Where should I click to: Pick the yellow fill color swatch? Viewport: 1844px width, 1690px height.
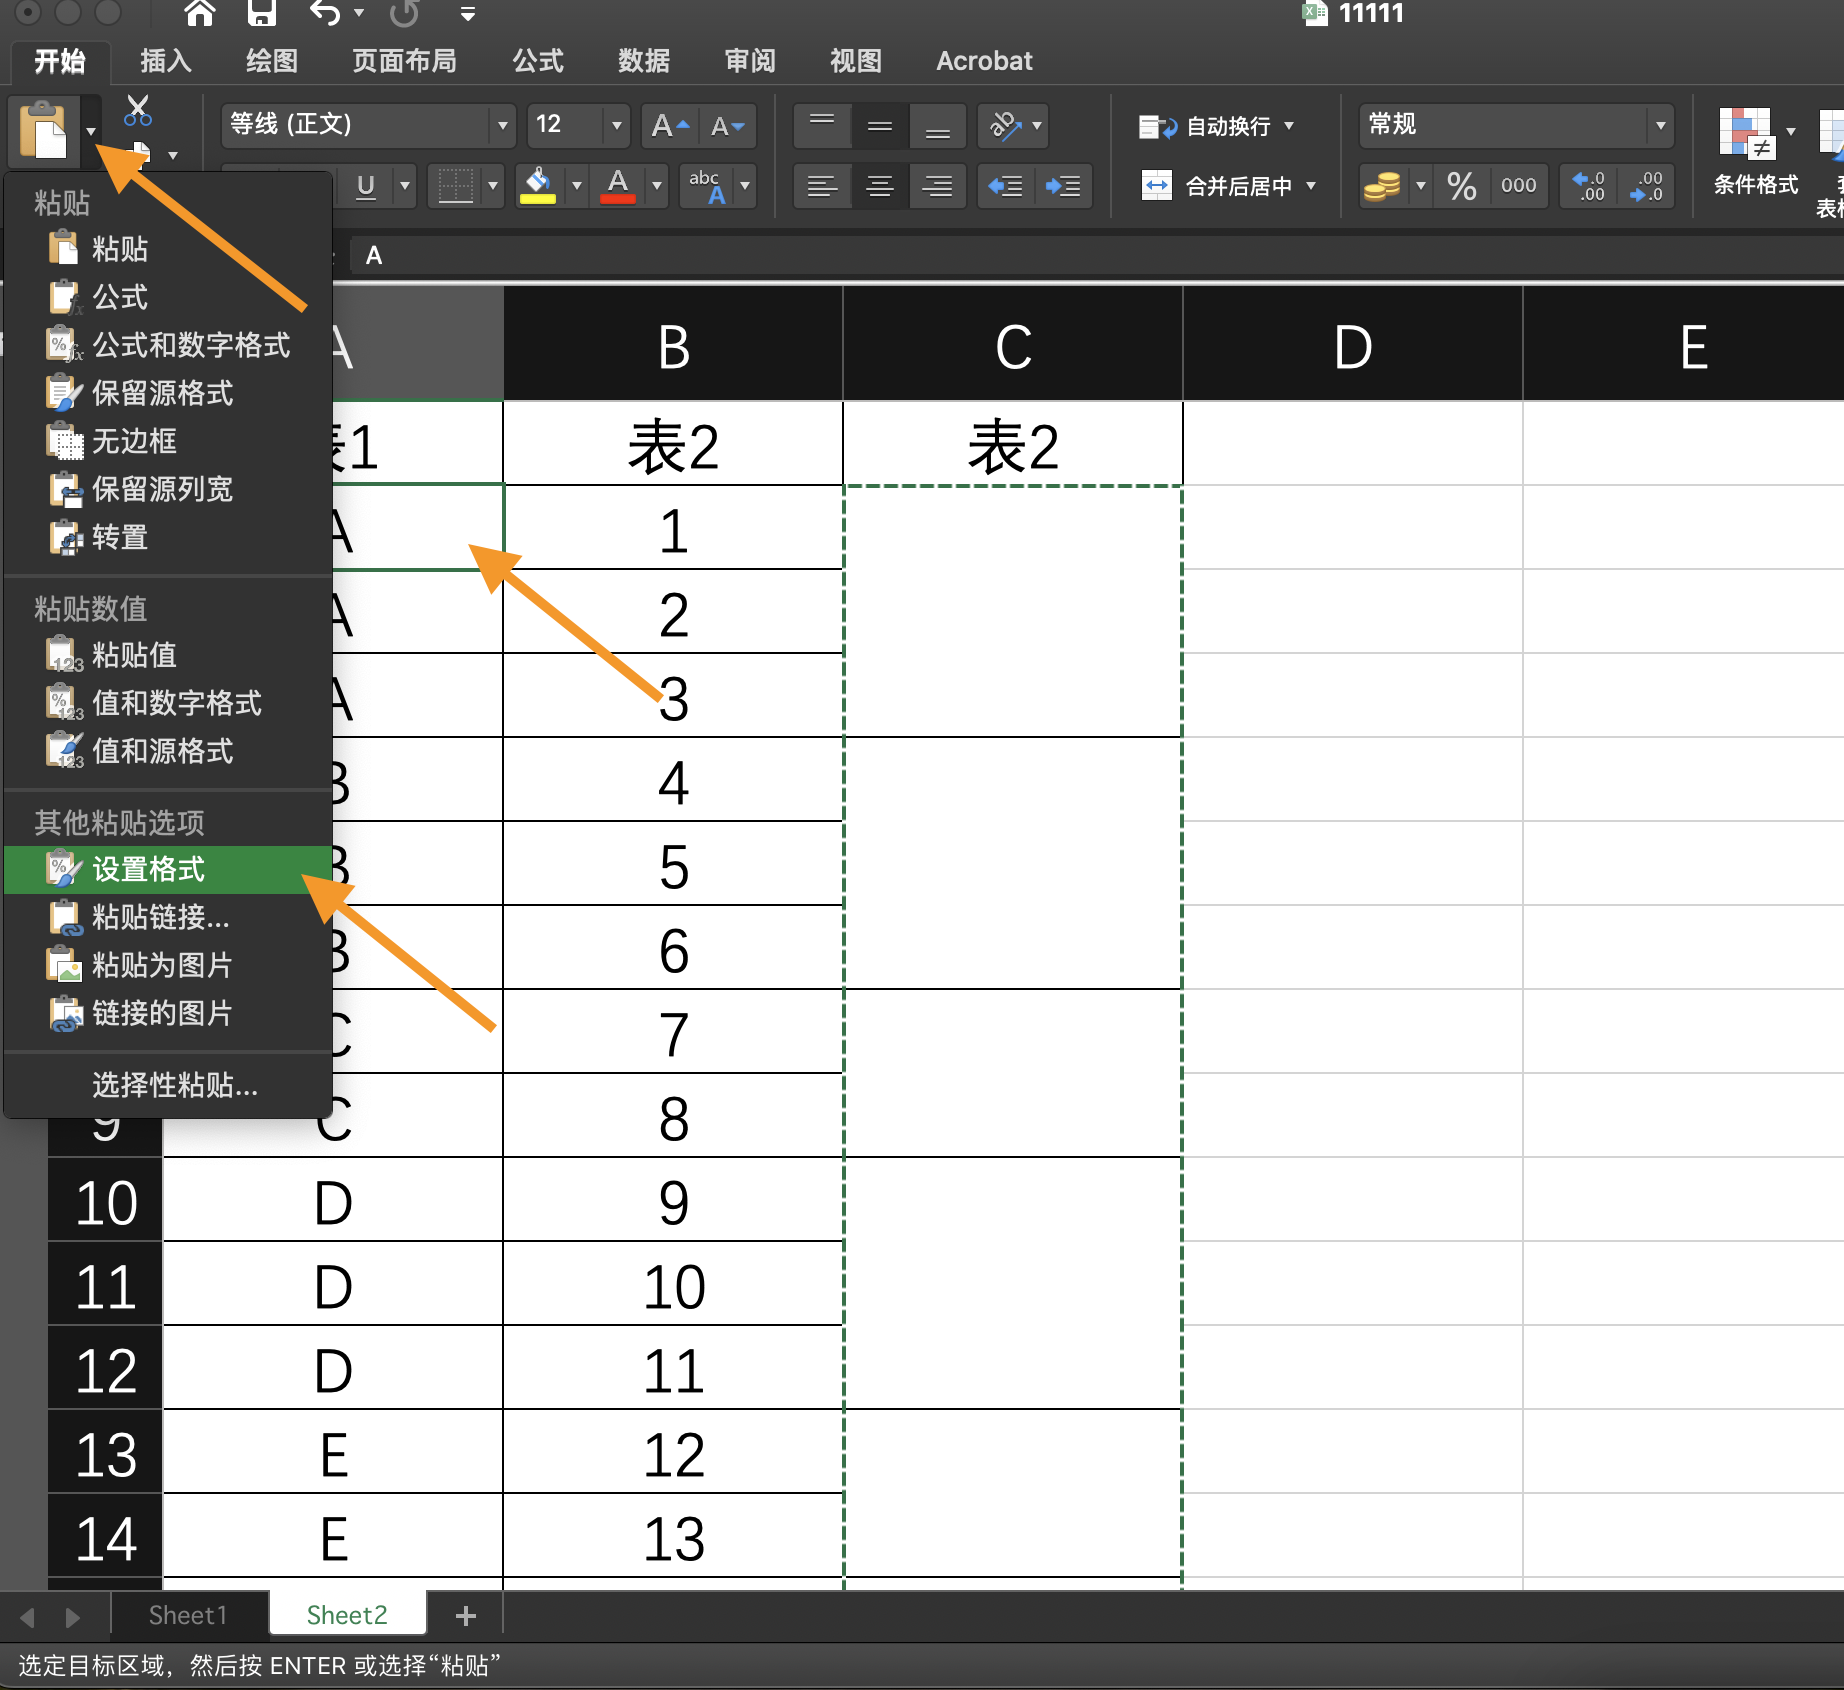click(539, 199)
